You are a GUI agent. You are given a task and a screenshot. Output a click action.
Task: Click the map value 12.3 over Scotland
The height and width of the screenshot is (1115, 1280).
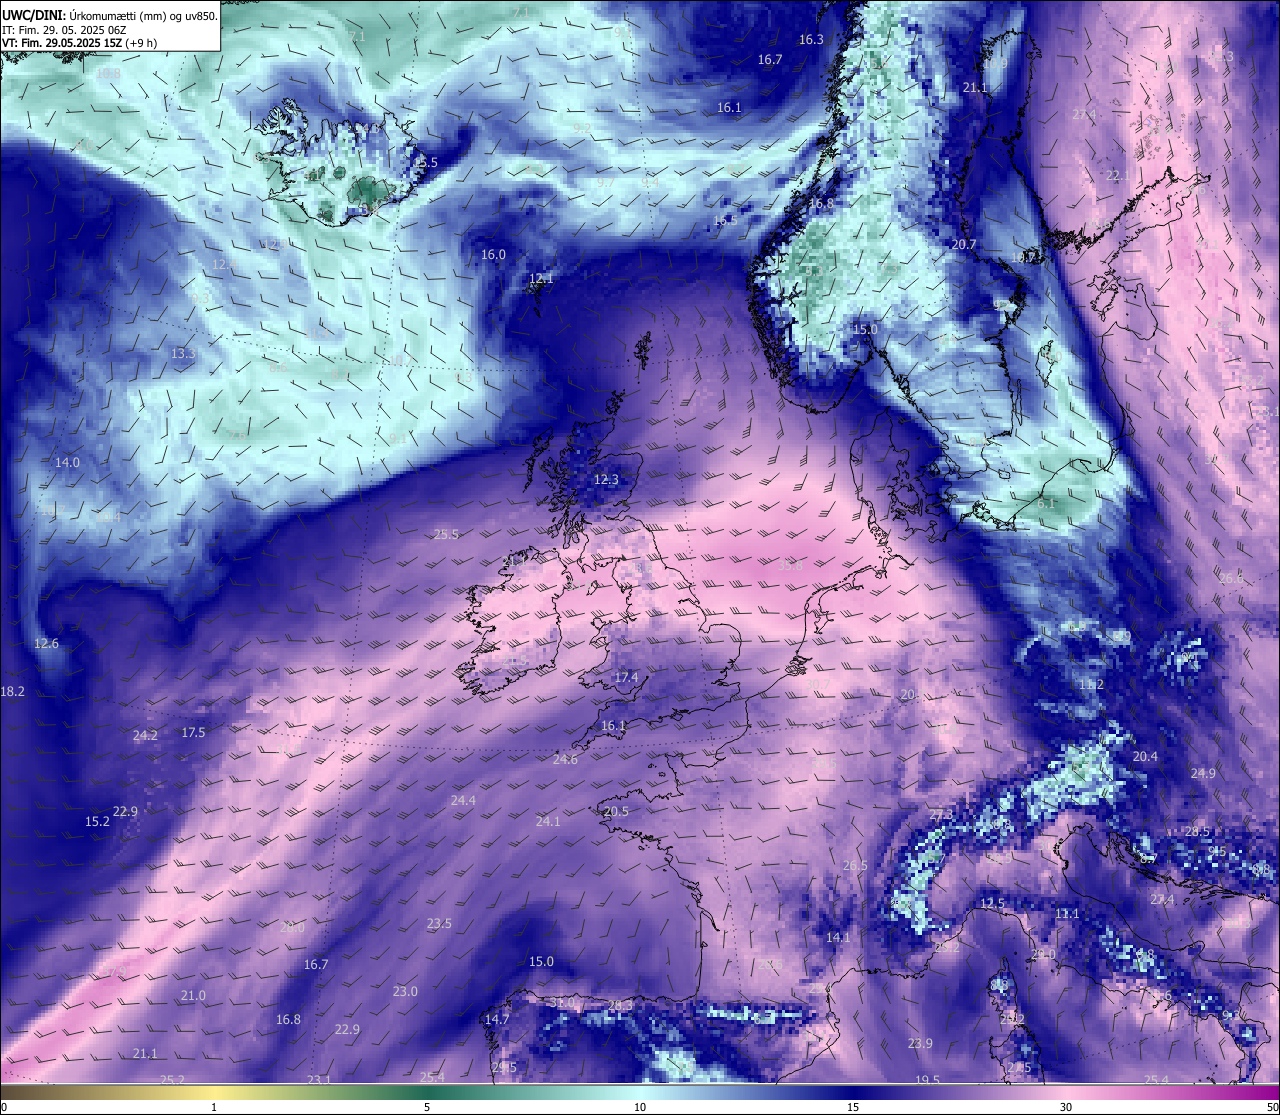[x=606, y=480]
